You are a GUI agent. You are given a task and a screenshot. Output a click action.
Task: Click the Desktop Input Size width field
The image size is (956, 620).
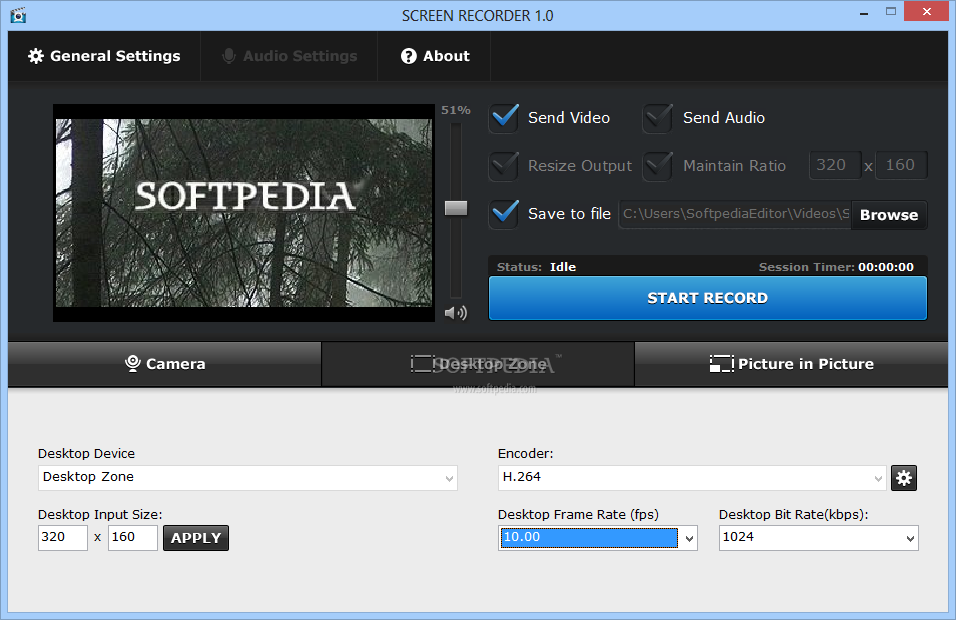pyautogui.click(x=63, y=538)
